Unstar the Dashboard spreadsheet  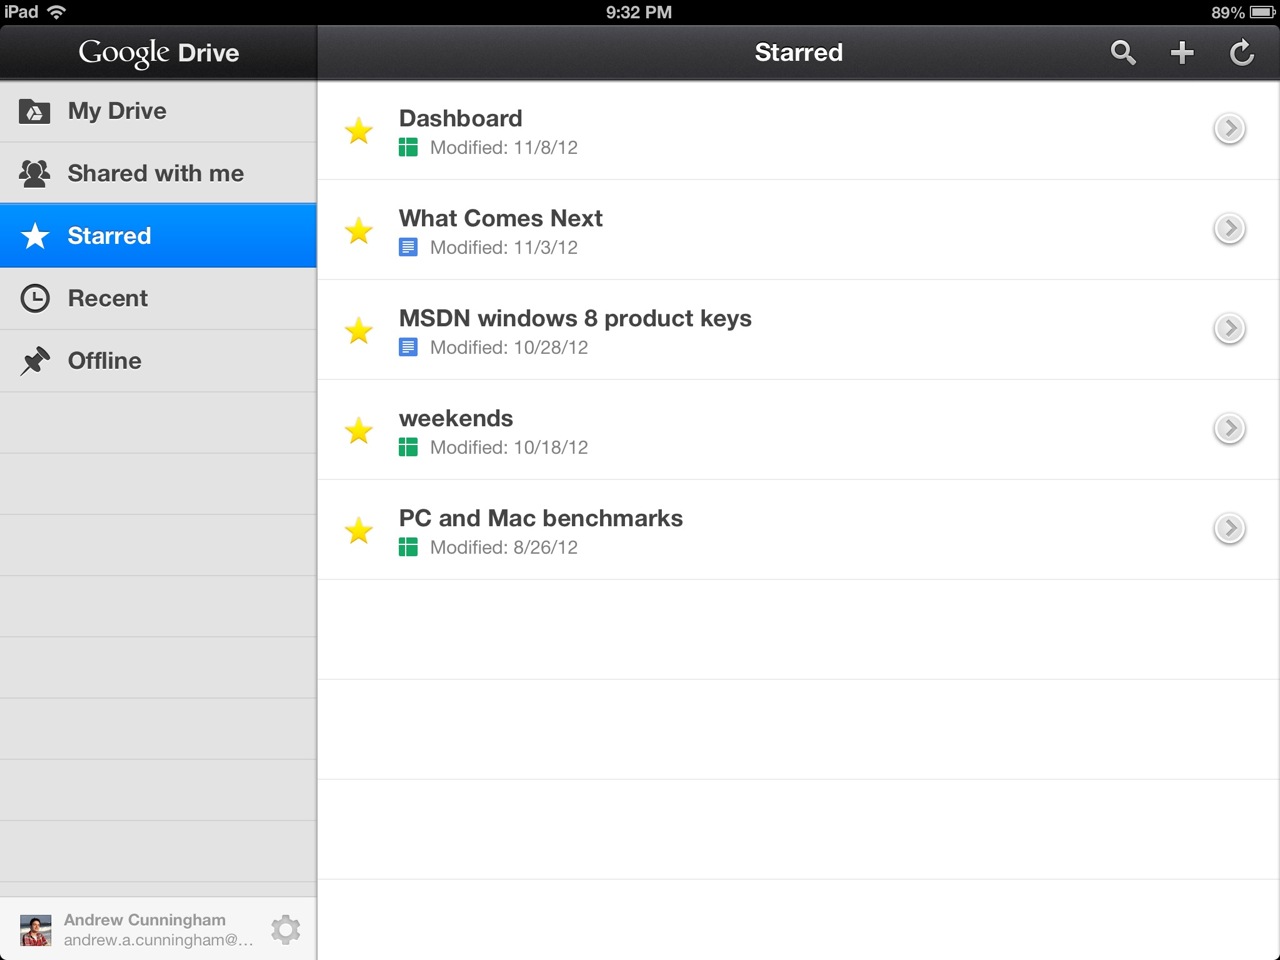pos(359,130)
